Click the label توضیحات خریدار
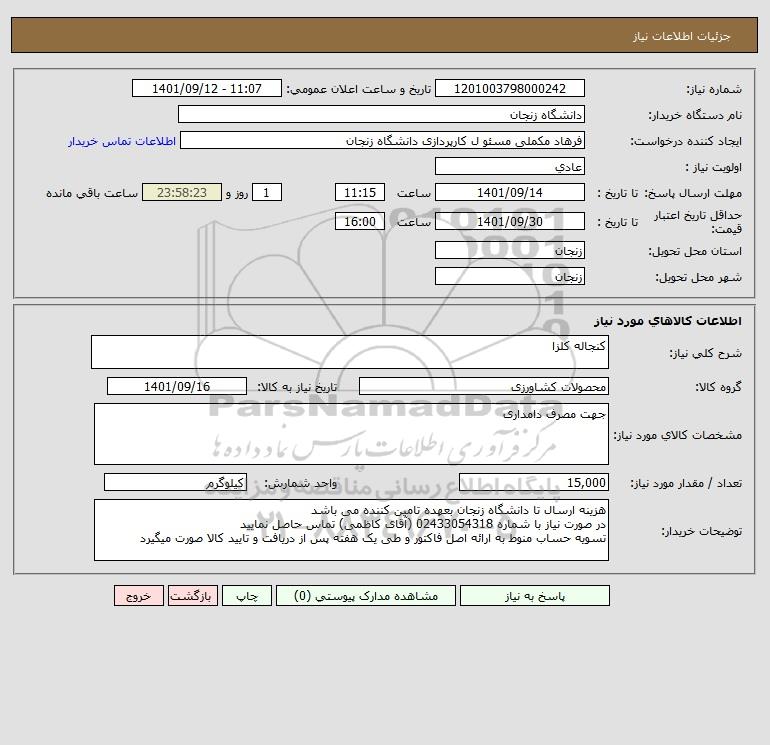The height and width of the screenshot is (745, 770). [x=702, y=531]
